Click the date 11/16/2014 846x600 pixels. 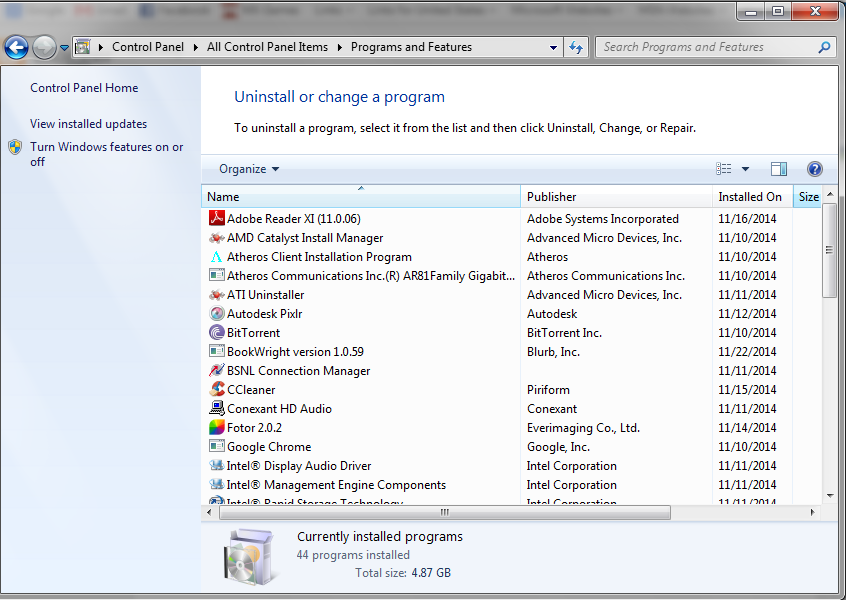click(747, 219)
